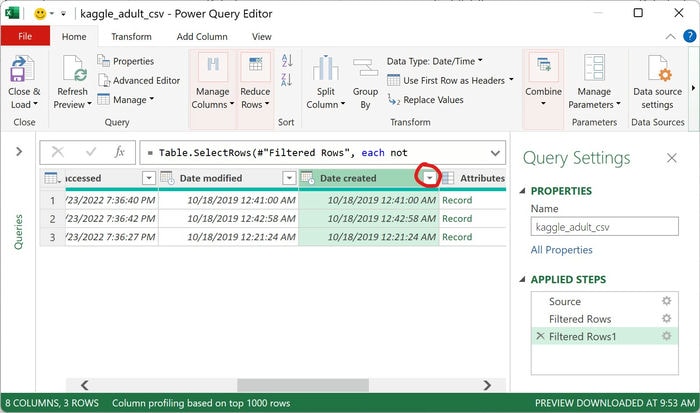Click the Refresh Preview icon
The height and width of the screenshot is (413, 700).
74,68
